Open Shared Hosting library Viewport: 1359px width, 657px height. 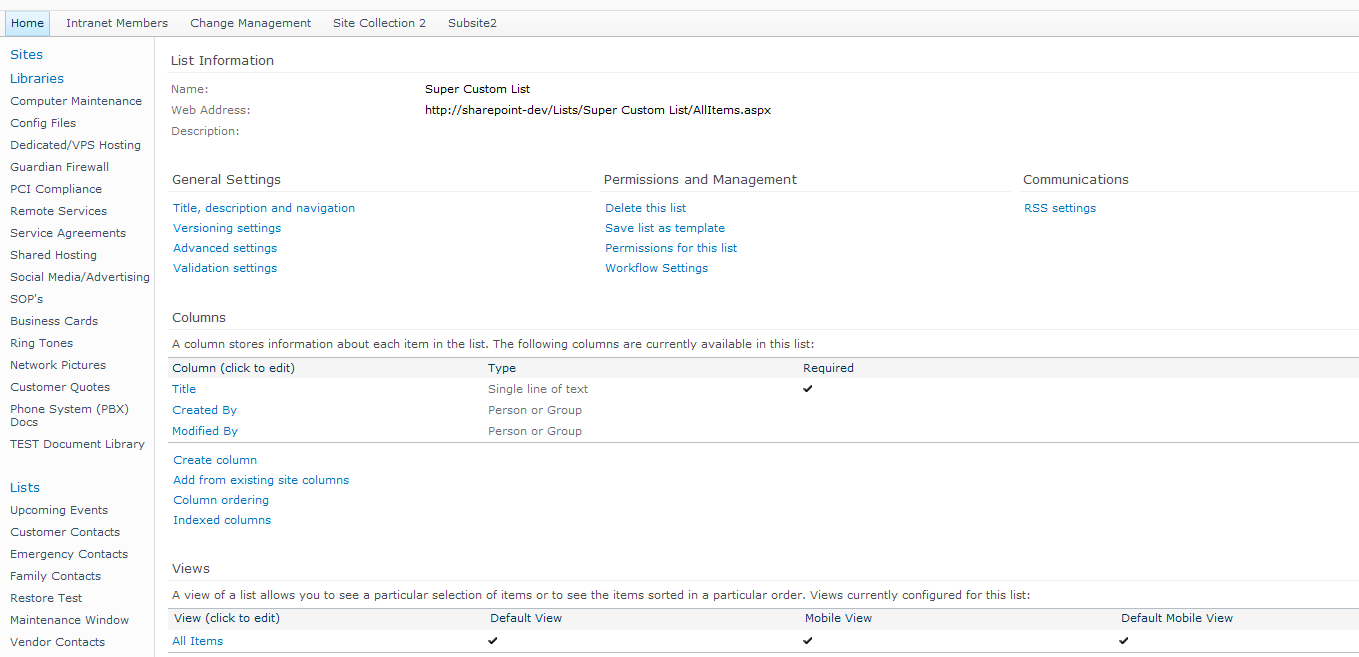54,255
